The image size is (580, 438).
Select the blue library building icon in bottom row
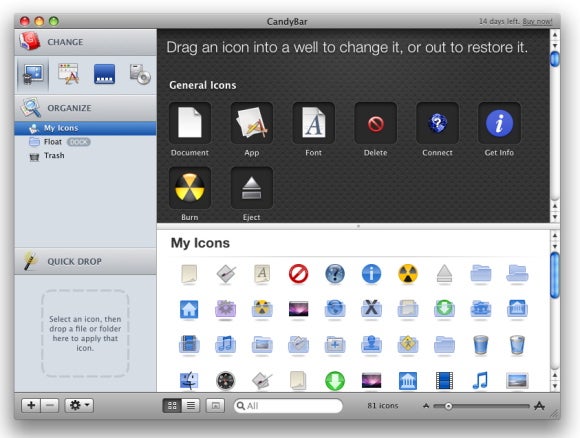coord(408,380)
